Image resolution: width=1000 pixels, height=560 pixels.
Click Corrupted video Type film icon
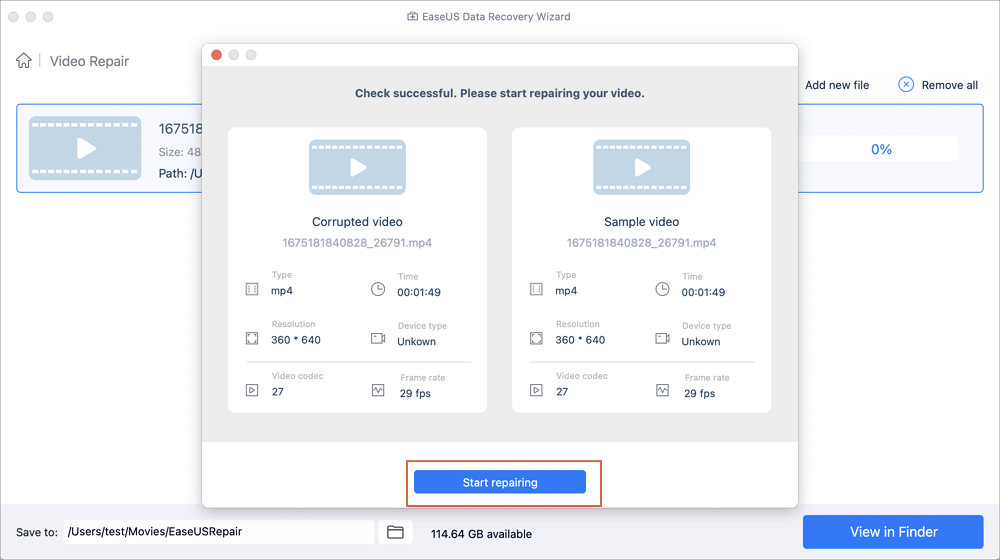[x=252, y=290]
